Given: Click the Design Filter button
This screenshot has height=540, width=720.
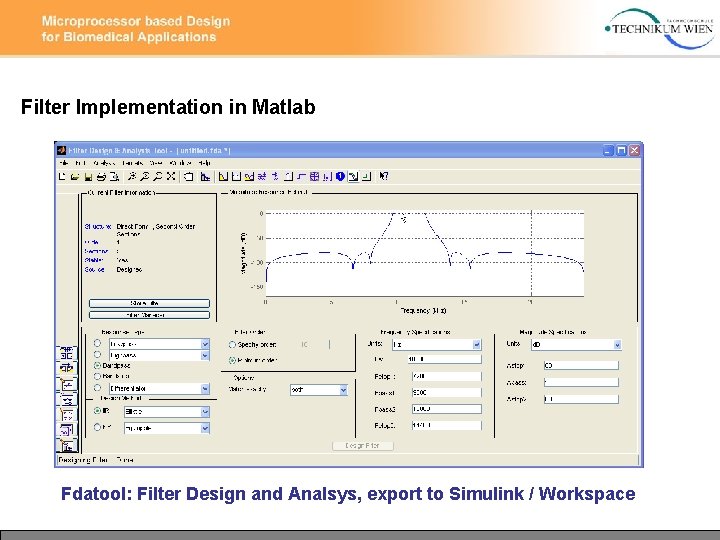Looking at the screenshot, I should [x=363, y=445].
